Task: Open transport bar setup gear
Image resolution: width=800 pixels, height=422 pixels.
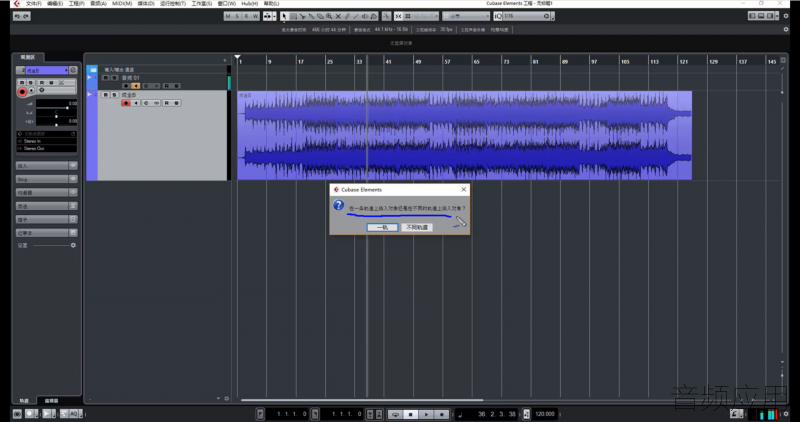Action: coord(786,414)
